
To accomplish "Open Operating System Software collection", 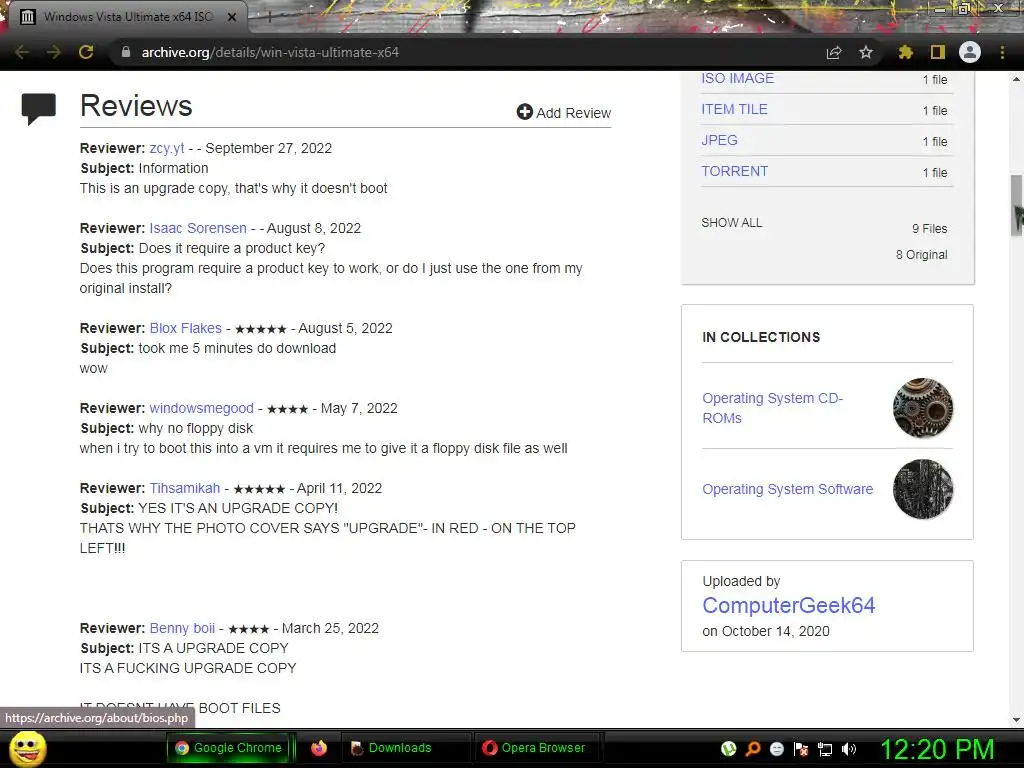I will coord(788,489).
